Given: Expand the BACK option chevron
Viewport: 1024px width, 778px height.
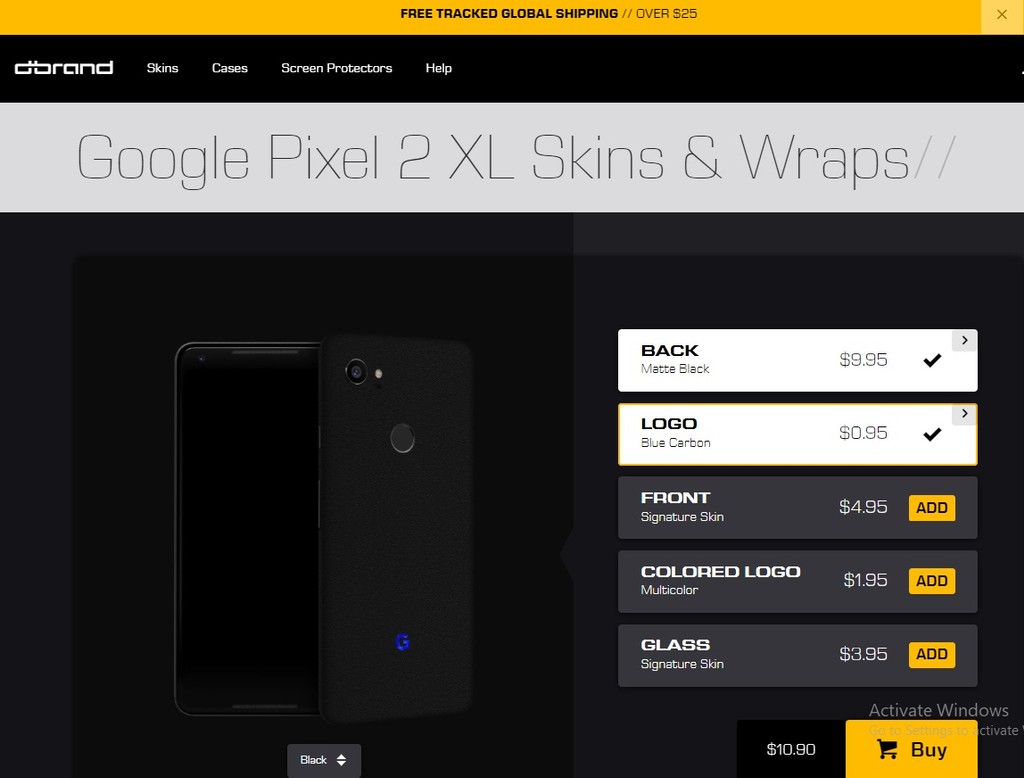Looking at the screenshot, I should coord(965,340).
